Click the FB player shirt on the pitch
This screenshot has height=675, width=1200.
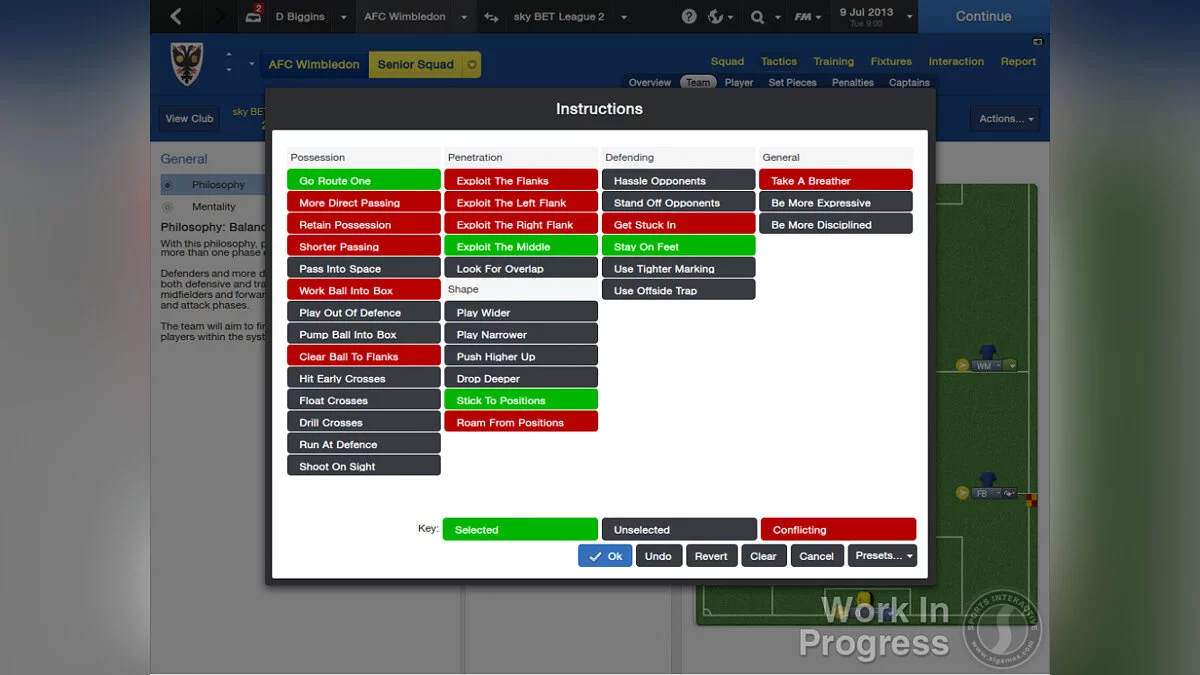(988, 480)
